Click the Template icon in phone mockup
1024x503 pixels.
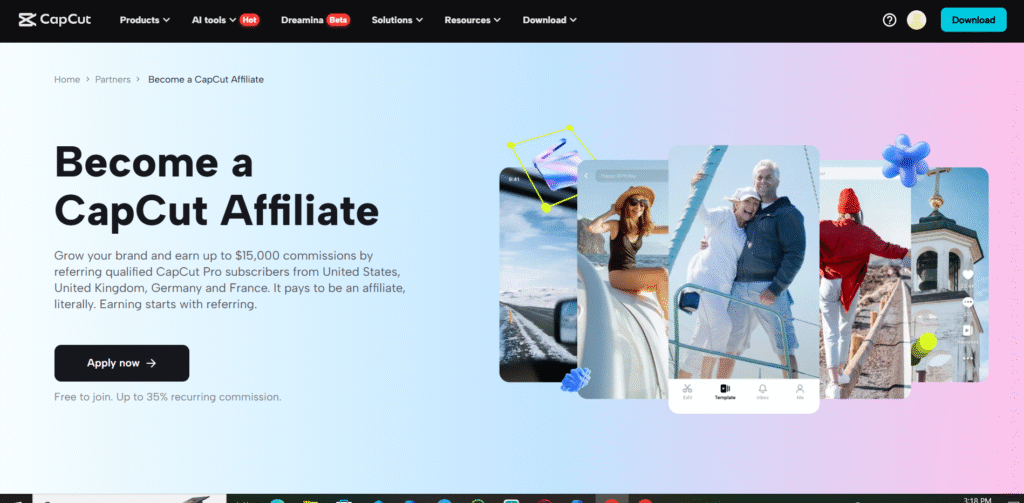pyautogui.click(x=725, y=392)
